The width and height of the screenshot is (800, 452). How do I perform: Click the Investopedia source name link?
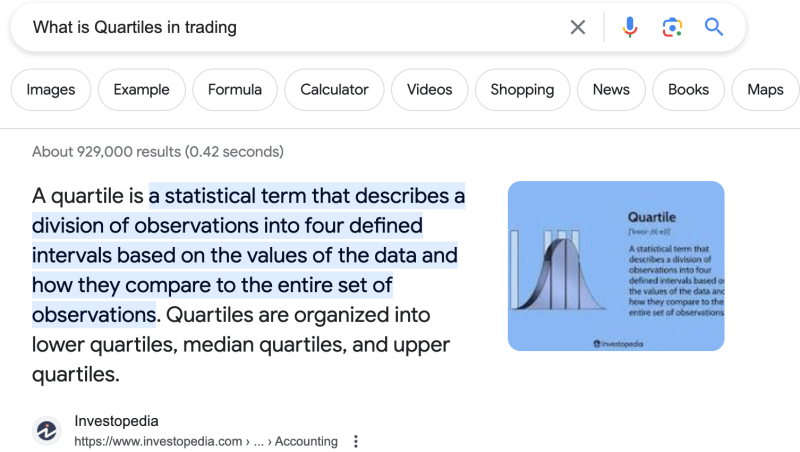click(x=116, y=421)
